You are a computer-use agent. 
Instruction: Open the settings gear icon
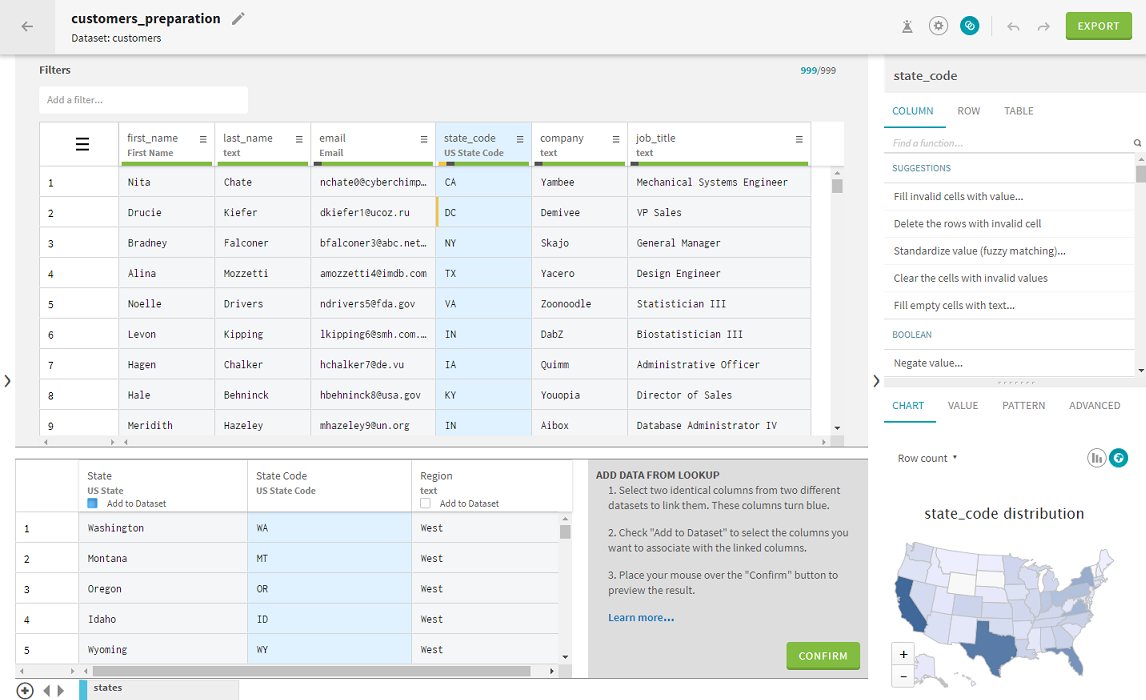click(938, 26)
